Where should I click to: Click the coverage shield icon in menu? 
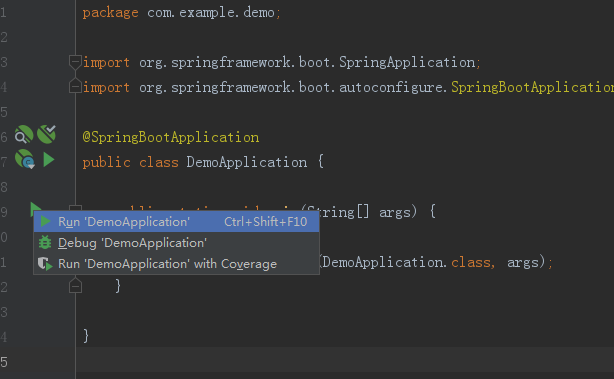[x=45, y=264]
